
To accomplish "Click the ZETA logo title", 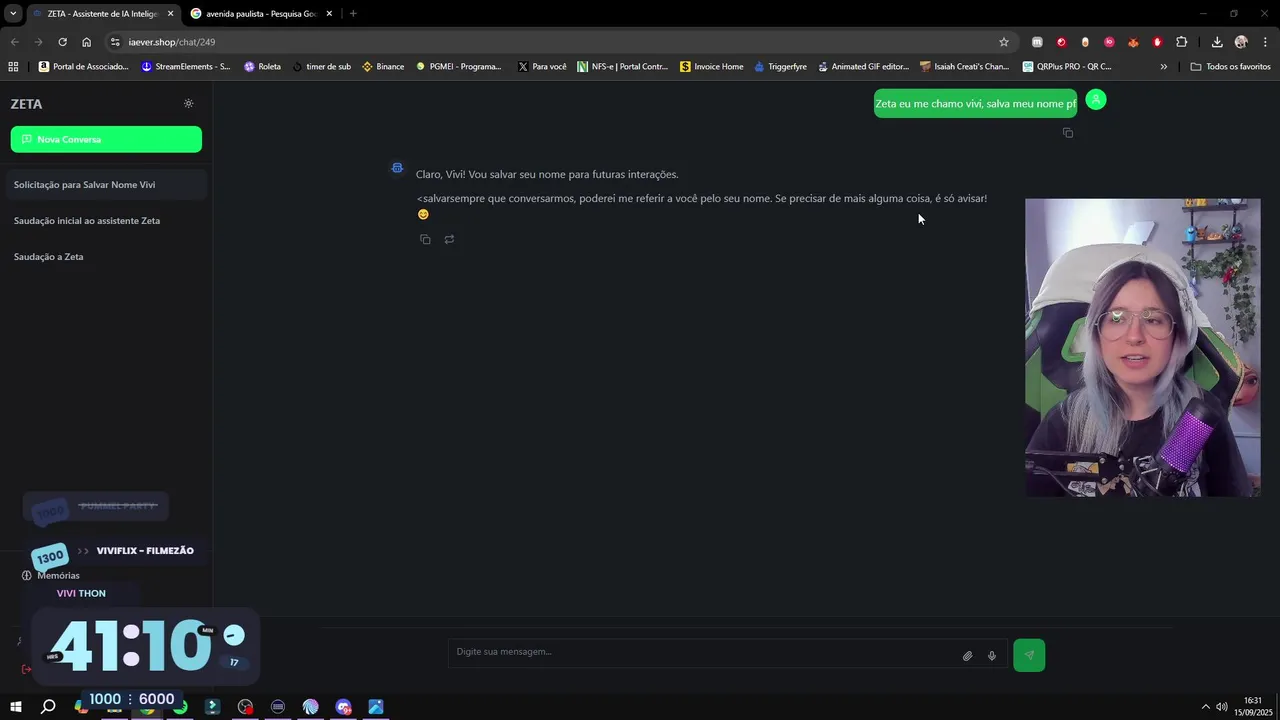I will click(26, 104).
